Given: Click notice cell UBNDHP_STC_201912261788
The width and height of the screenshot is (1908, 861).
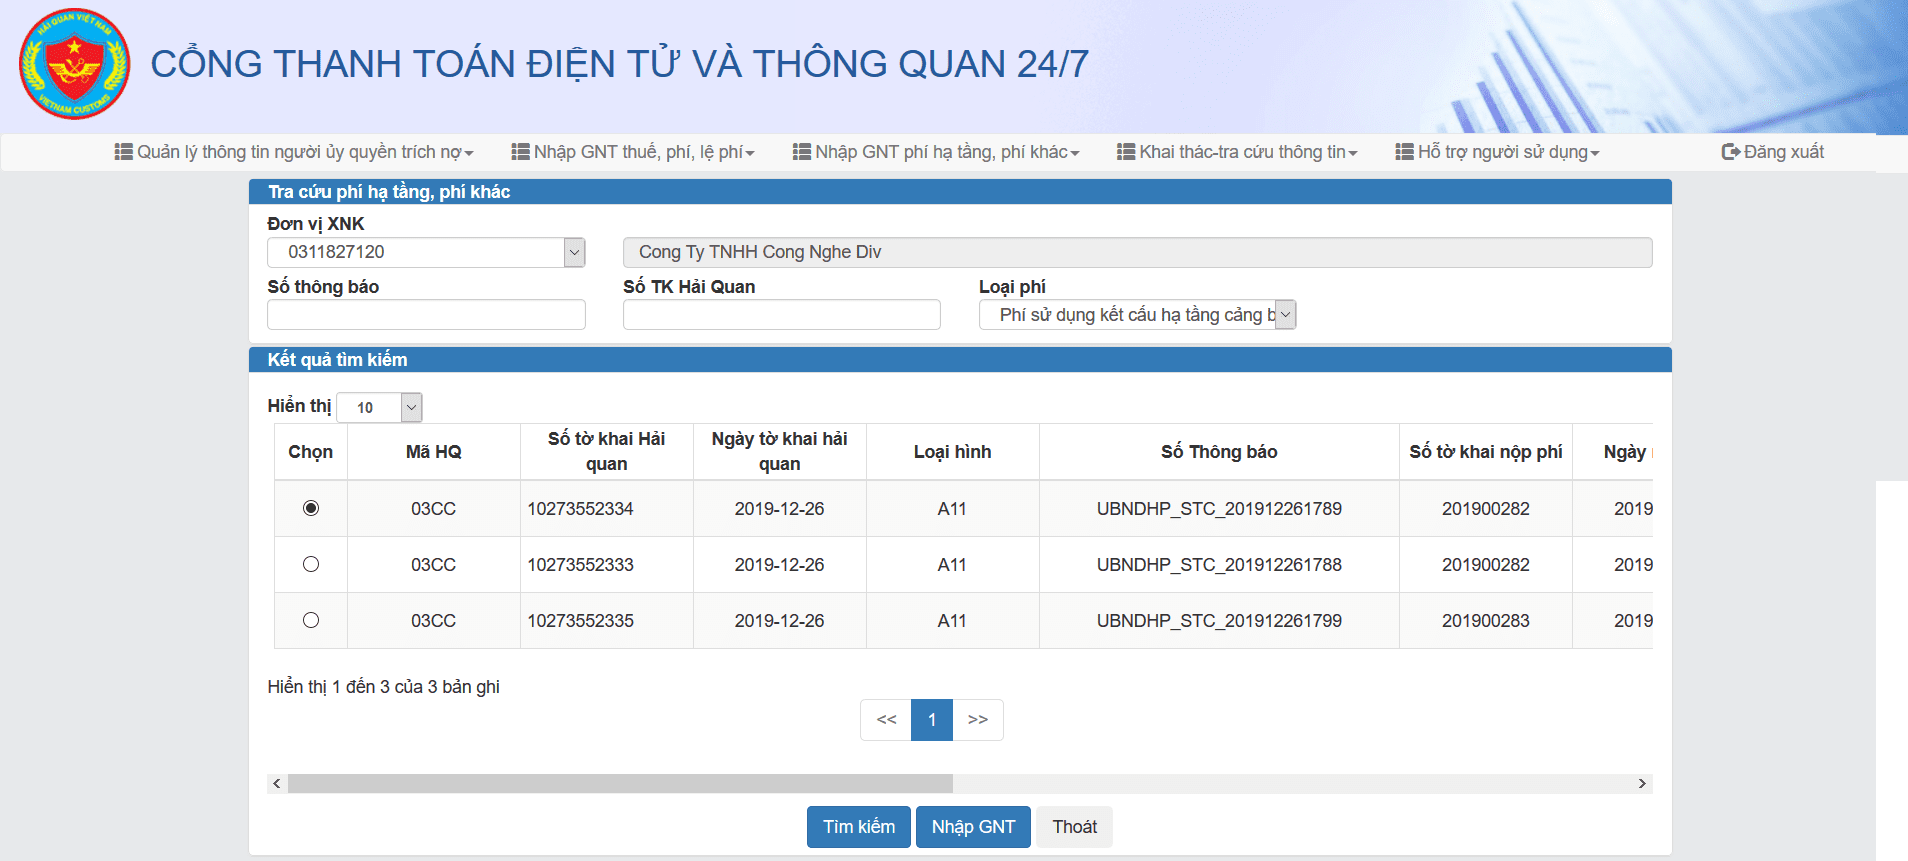Looking at the screenshot, I should (x=1219, y=565).
